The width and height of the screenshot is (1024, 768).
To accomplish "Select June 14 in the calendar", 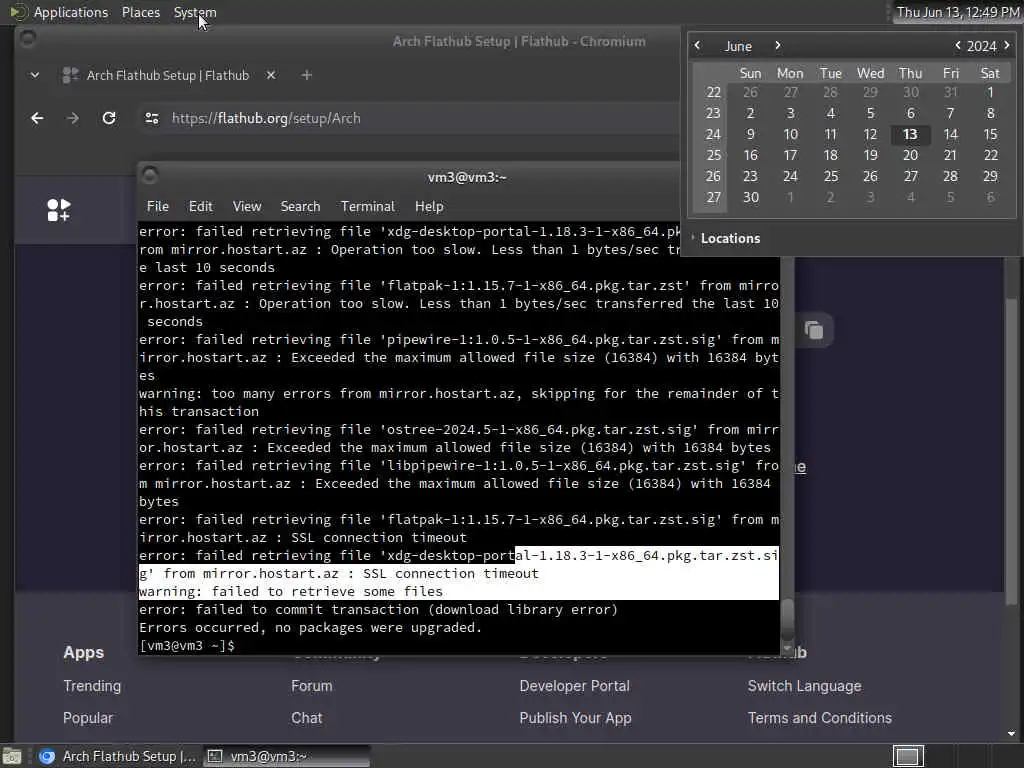I will pos(950,134).
